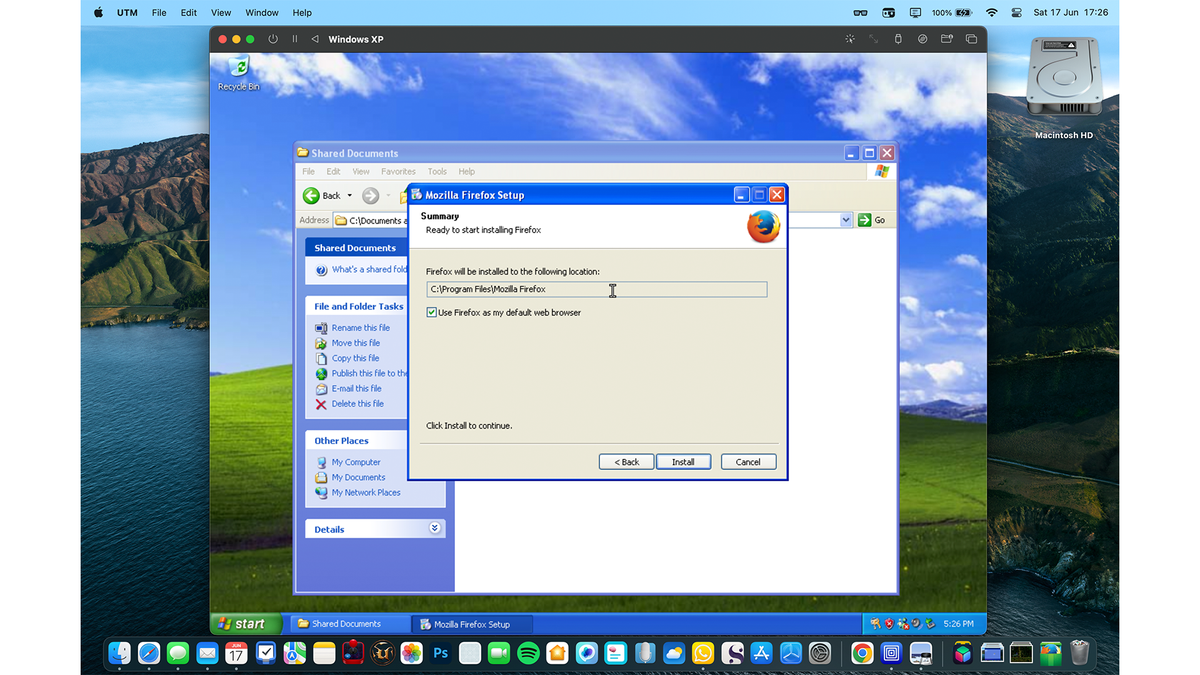Select the Copy this file task icon
Viewport: 1200px width, 675px height.
click(320, 358)
